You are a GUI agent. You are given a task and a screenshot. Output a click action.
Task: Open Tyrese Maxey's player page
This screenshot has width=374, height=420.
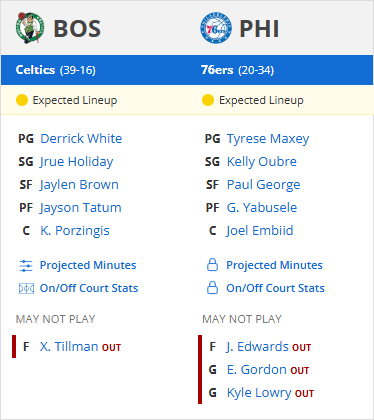coord(268,139)
